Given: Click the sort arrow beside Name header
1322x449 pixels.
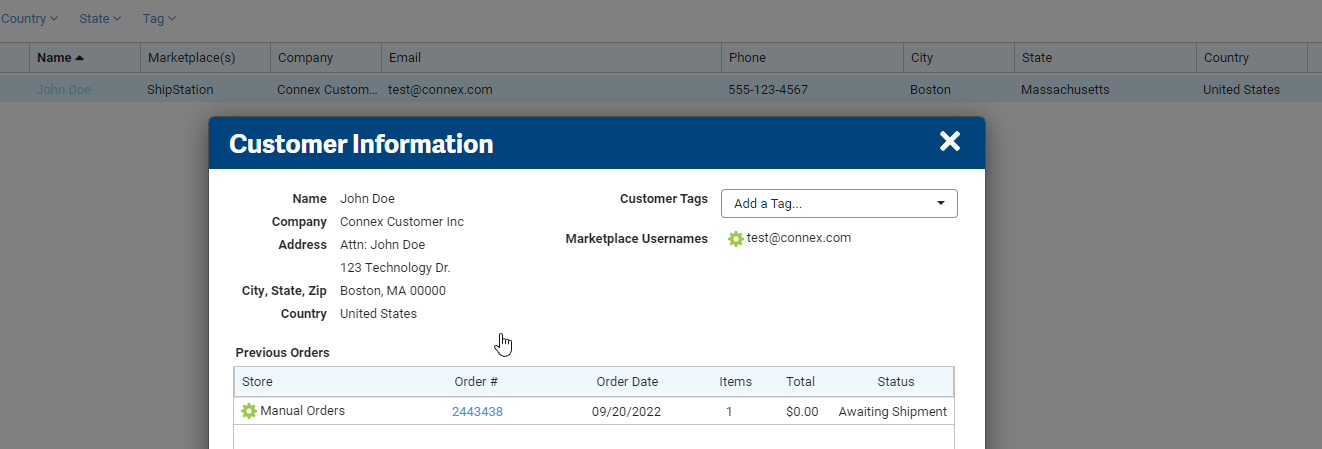Looking at the screenshot, I should [80, 58].
